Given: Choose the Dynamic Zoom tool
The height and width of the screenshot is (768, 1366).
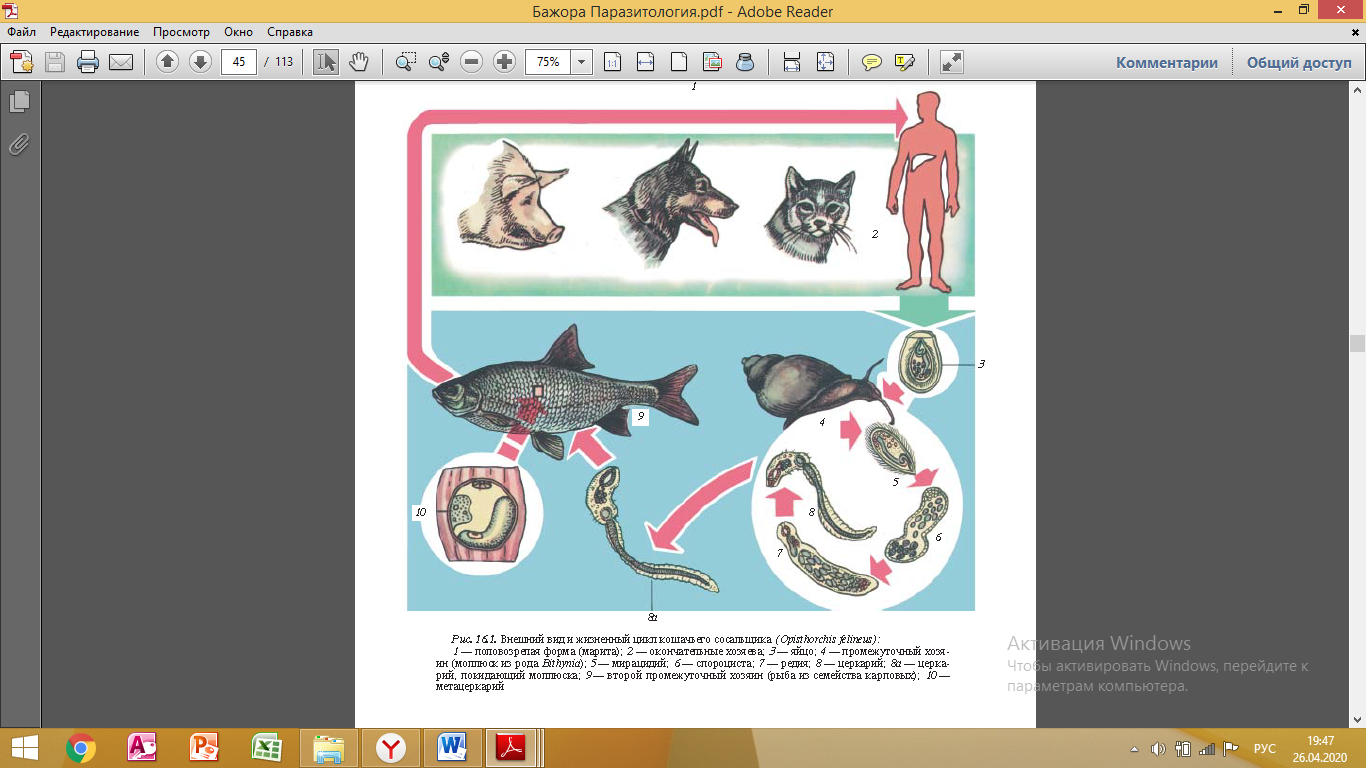Looking at the screenshot, I should 438,62.
